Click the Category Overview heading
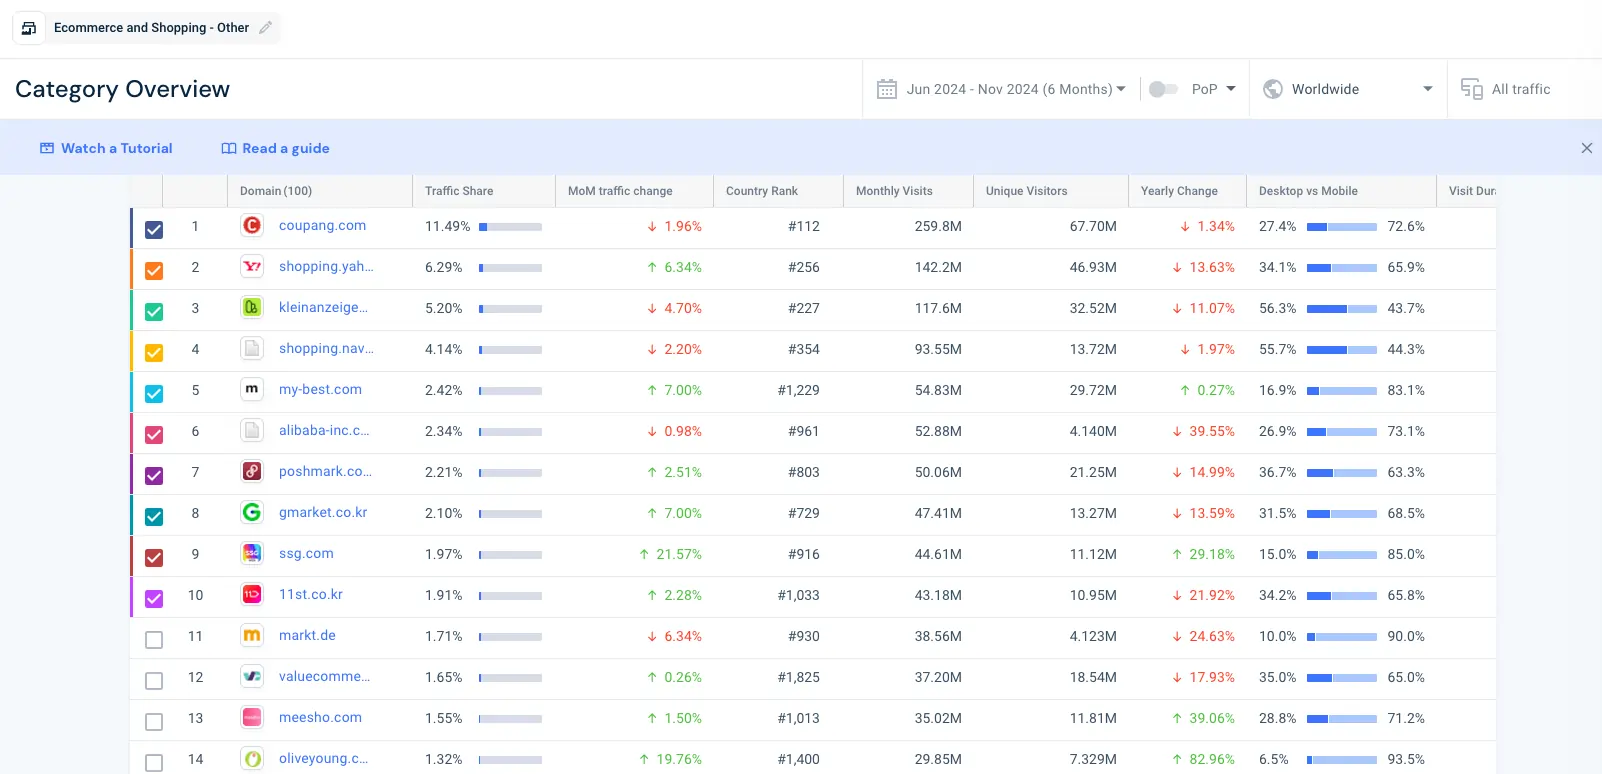 point(123,89)
